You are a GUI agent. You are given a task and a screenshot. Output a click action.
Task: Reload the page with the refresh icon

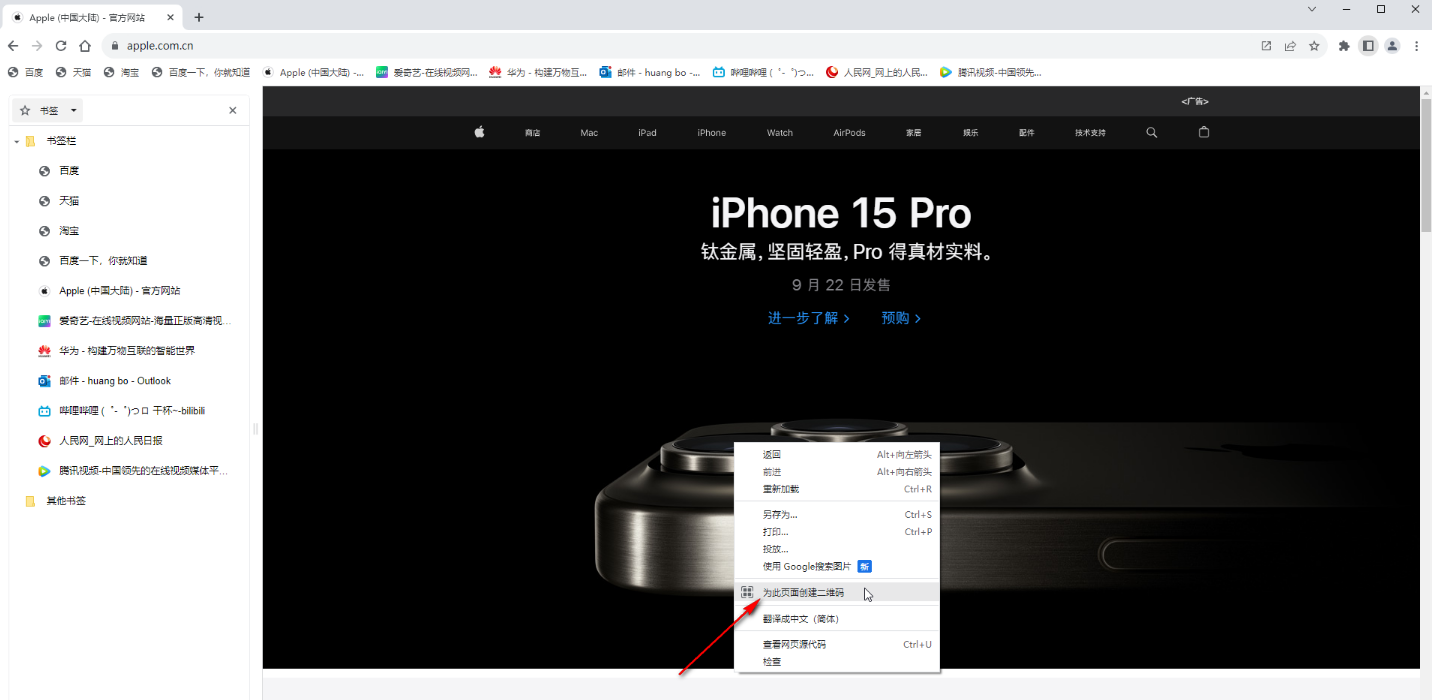[x=61, y=46]
